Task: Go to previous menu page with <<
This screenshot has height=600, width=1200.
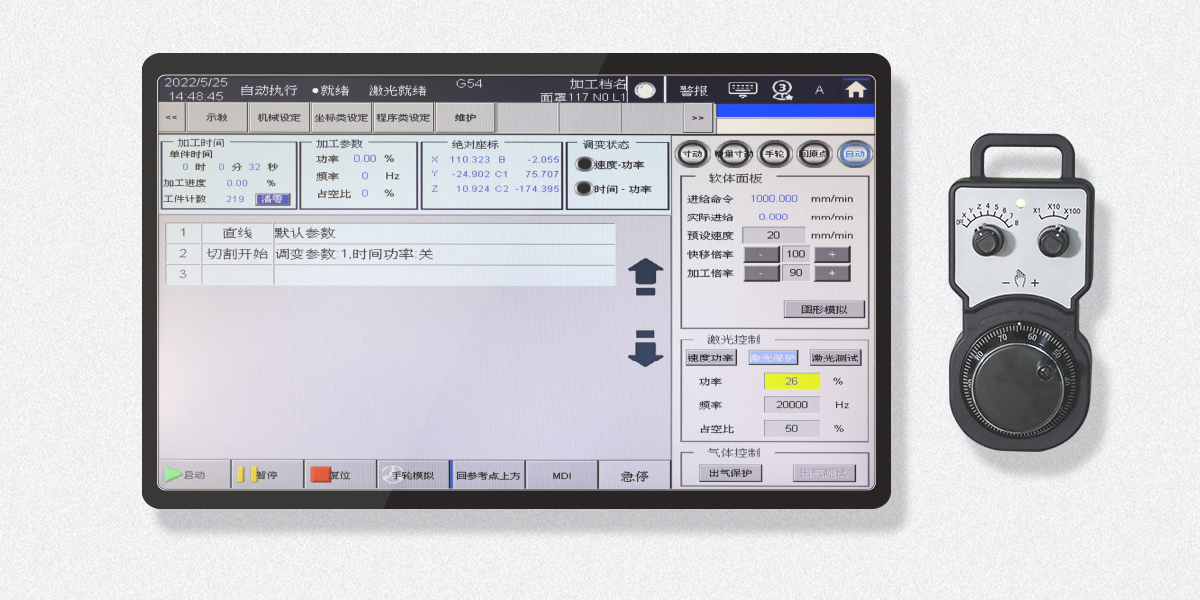Action: click(x=171, y=117)
